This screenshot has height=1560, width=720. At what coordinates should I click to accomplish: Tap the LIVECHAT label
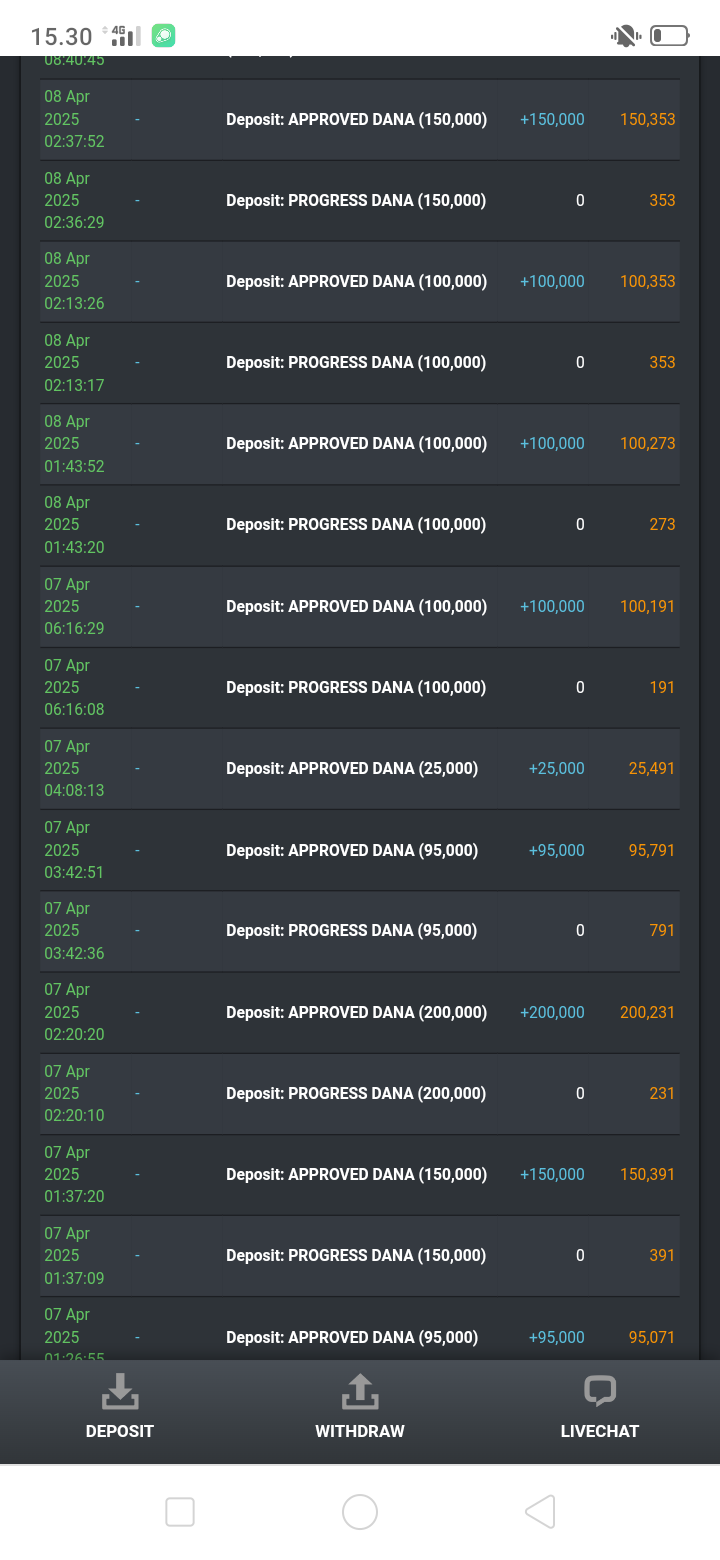(600, 1431)
